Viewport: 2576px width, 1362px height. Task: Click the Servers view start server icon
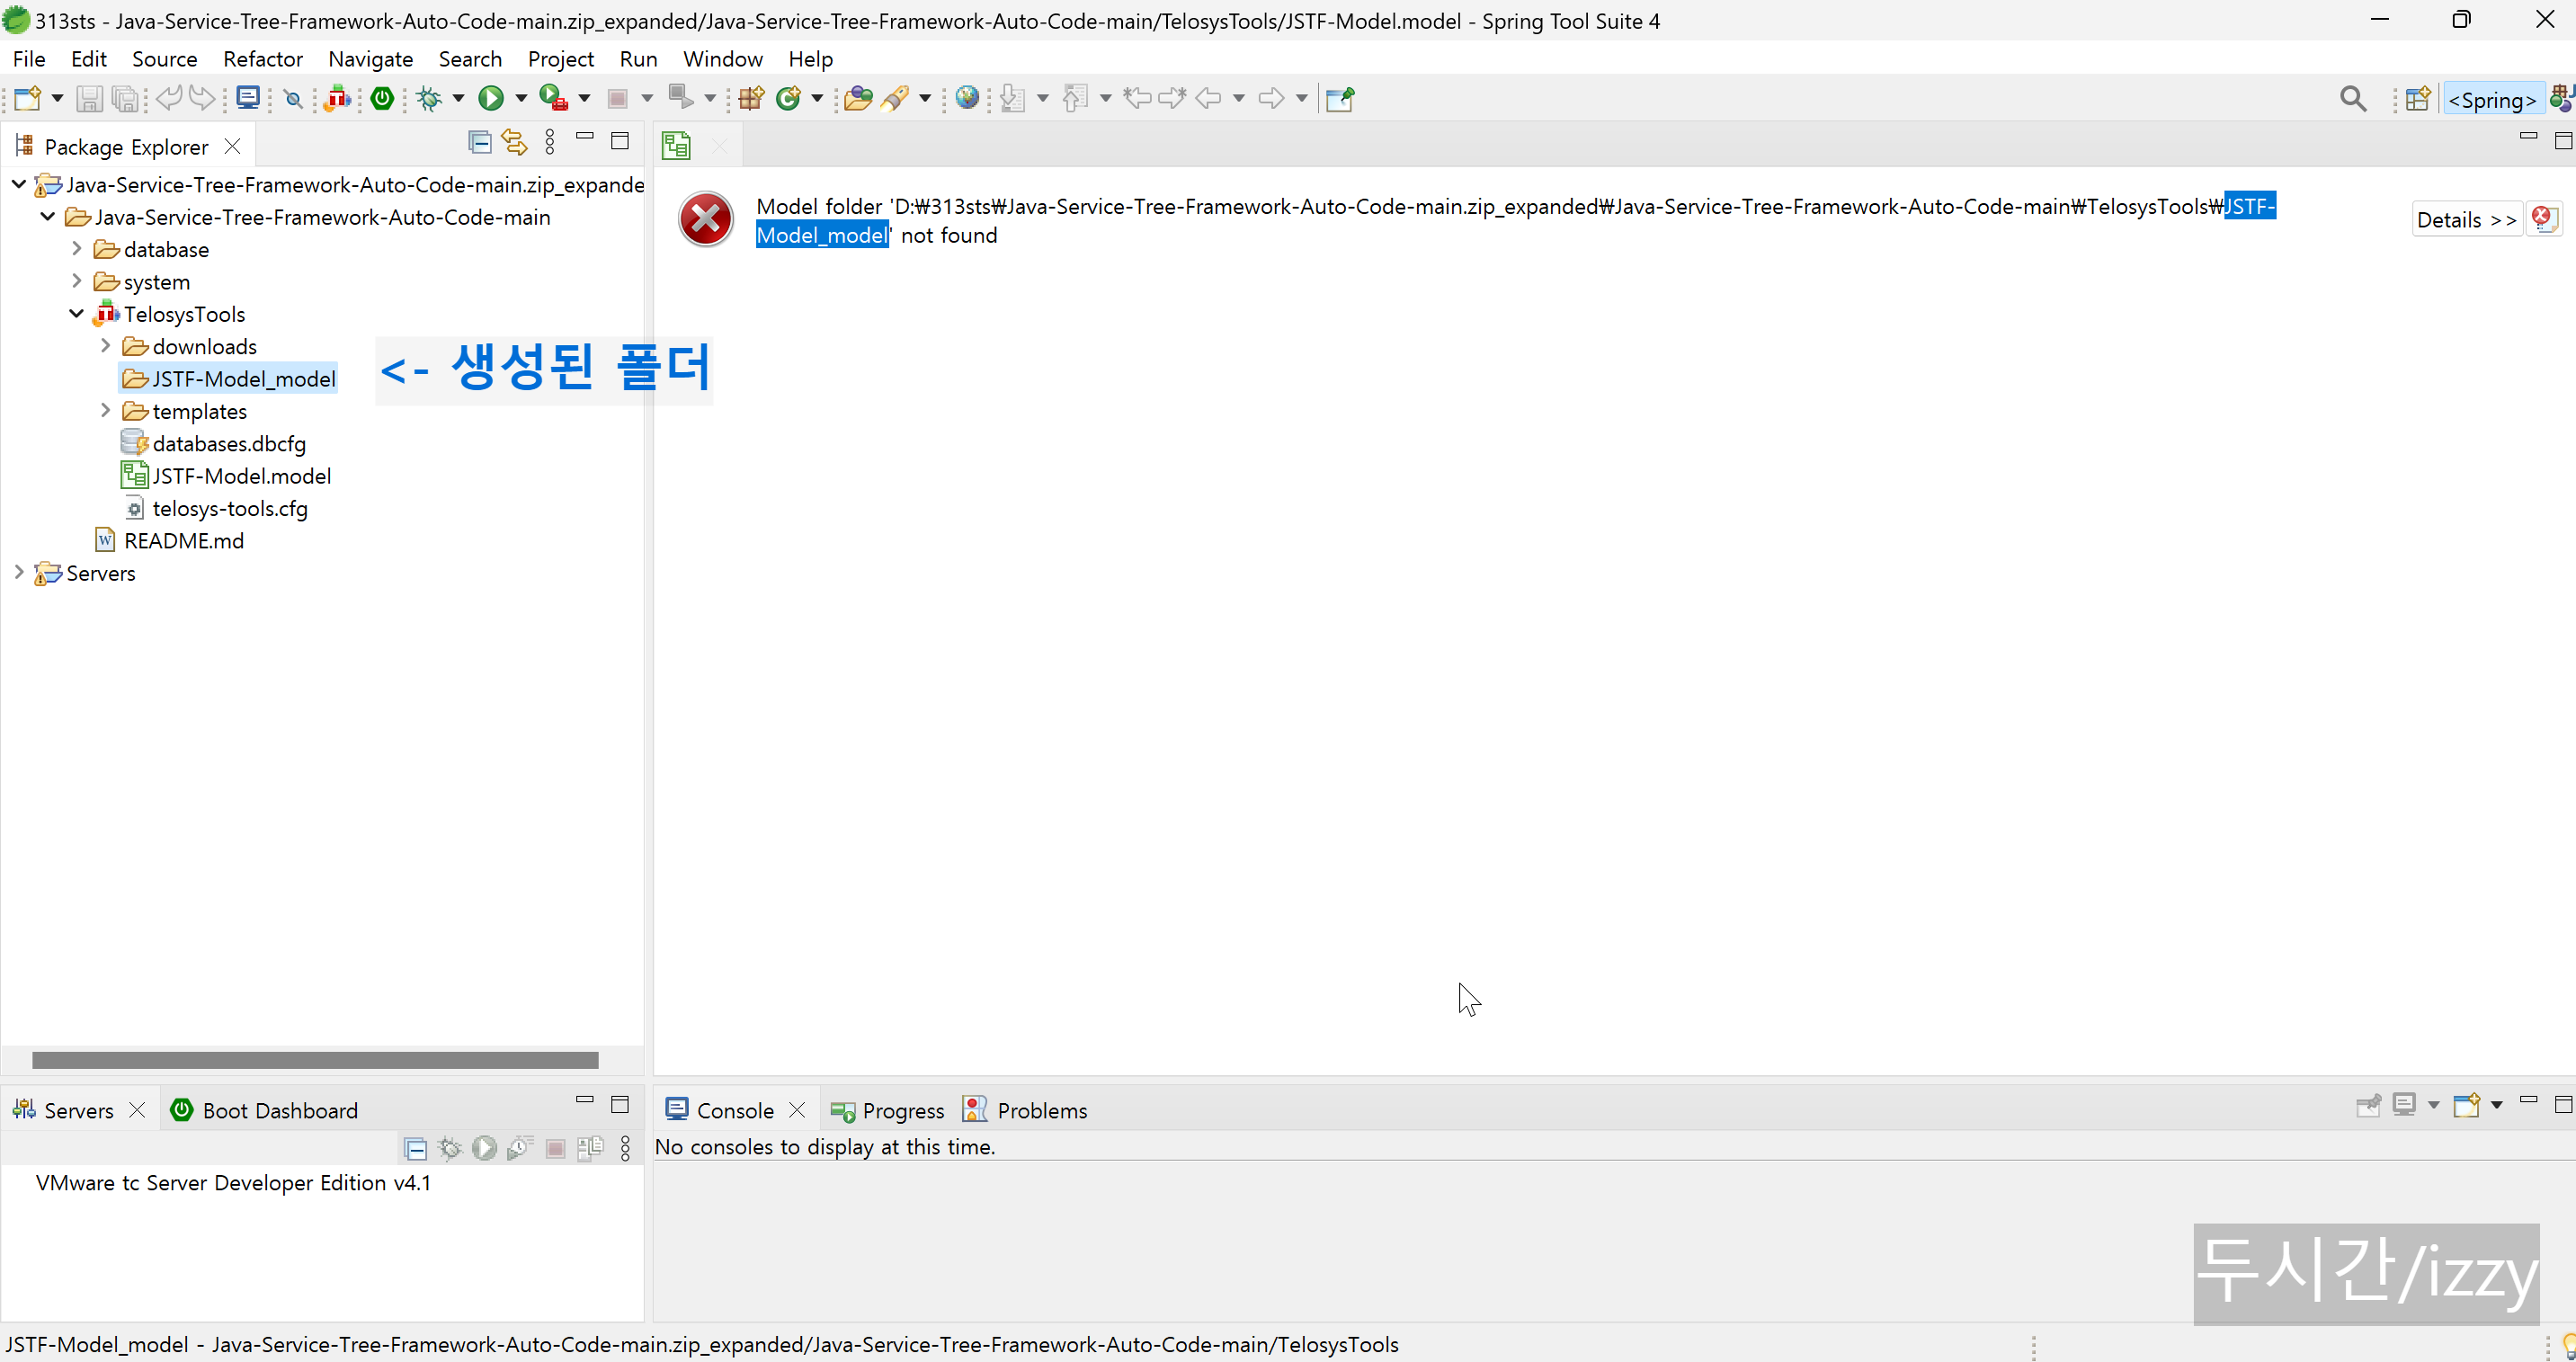pyautogui.click(x=485, y=1148)
